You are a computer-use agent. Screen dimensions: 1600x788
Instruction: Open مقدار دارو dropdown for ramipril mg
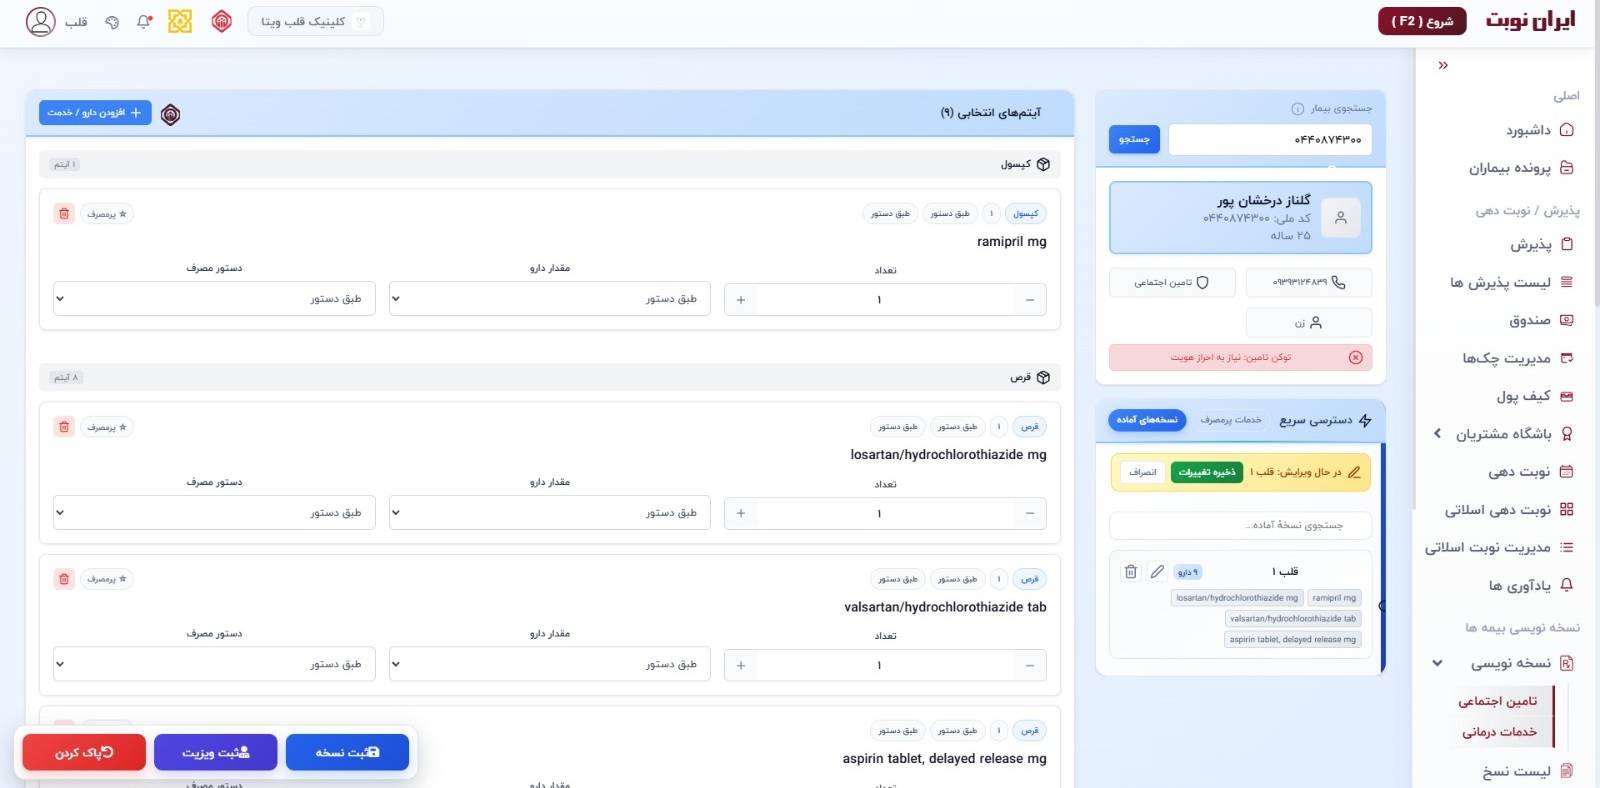tap(550, 299)
